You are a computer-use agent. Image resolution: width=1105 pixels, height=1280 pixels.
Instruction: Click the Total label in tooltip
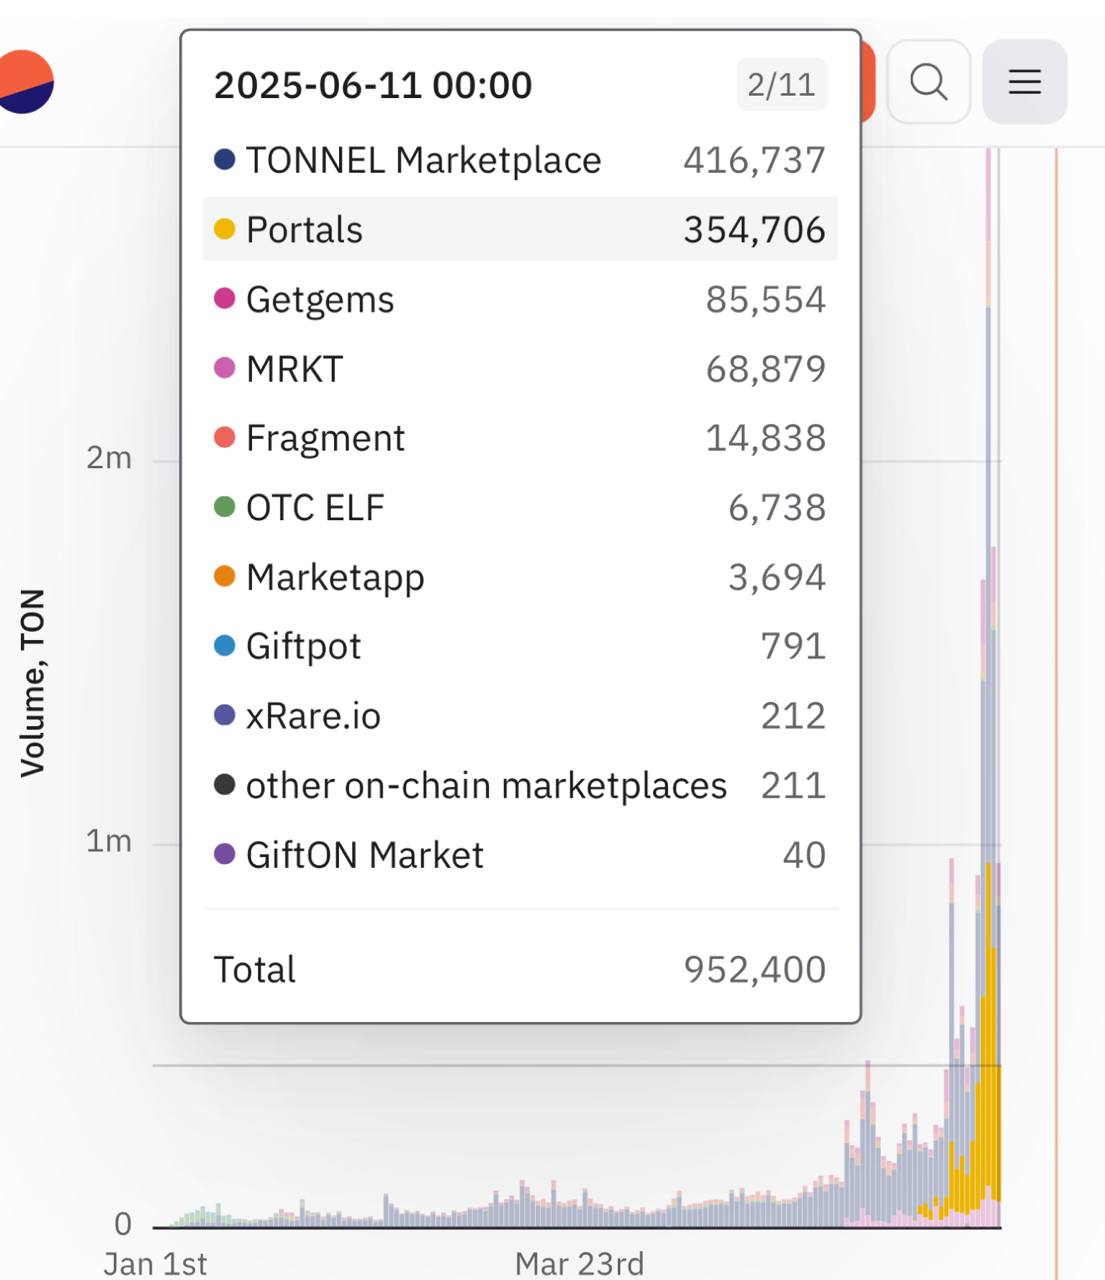(x=255, y=970)
